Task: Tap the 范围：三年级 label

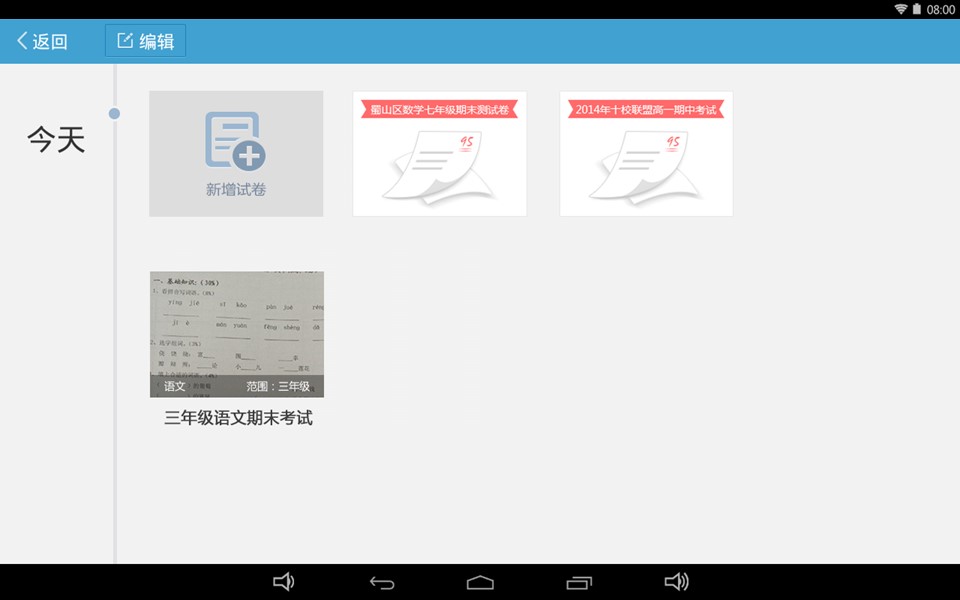Action: (x=278, y=386)
